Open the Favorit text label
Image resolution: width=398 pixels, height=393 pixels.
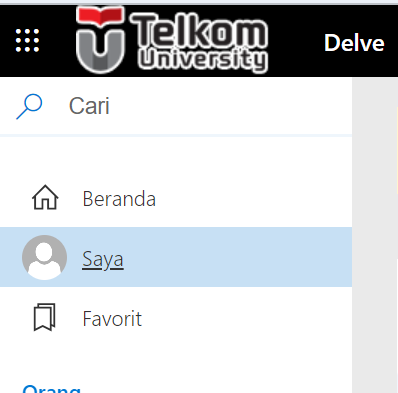[x=112, y=319]
